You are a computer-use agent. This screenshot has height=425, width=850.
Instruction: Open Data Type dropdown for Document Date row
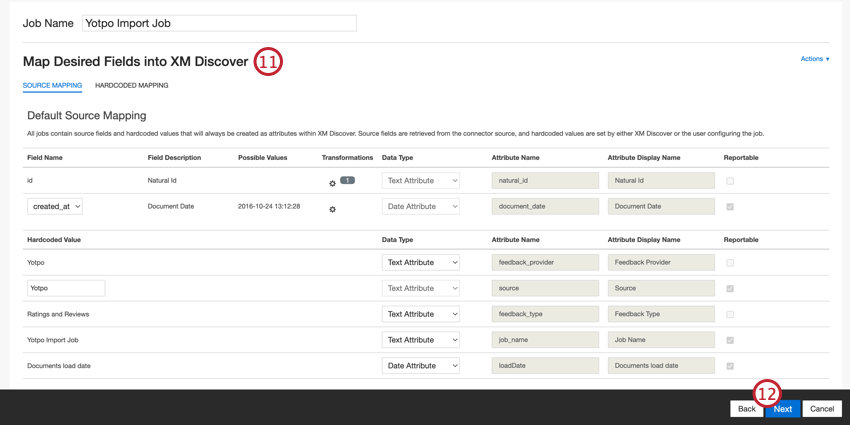[x=421, y=207]
